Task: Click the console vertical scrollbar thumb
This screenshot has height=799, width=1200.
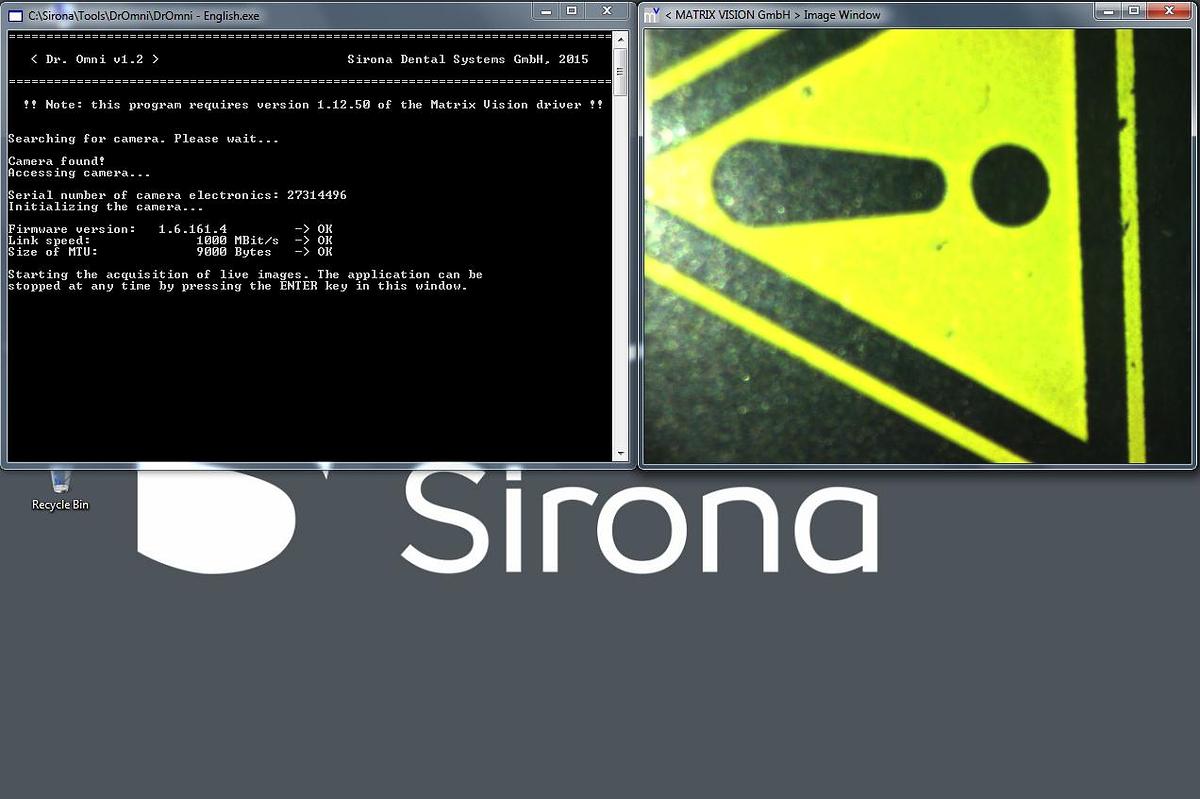Action: [620, 72]
